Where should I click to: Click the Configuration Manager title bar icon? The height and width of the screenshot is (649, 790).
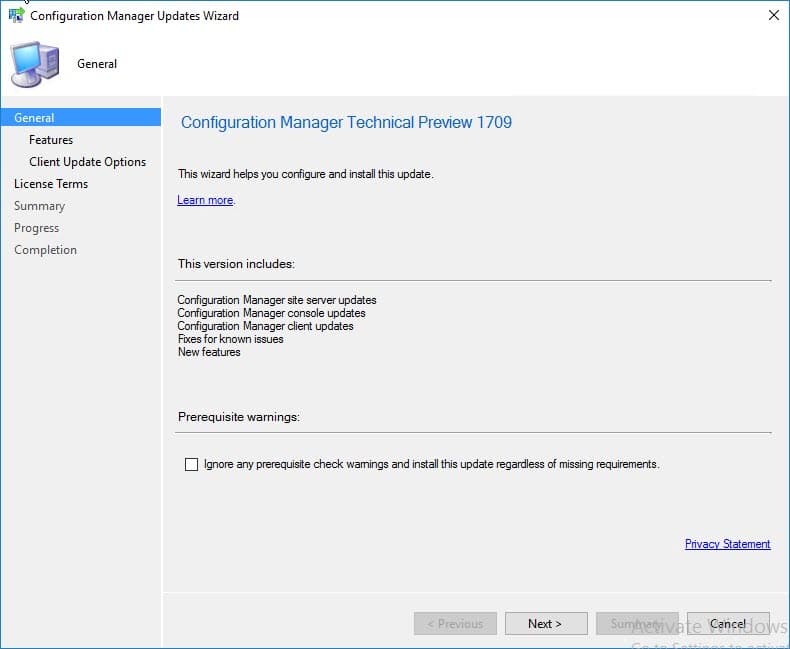(x=16, y=15)
